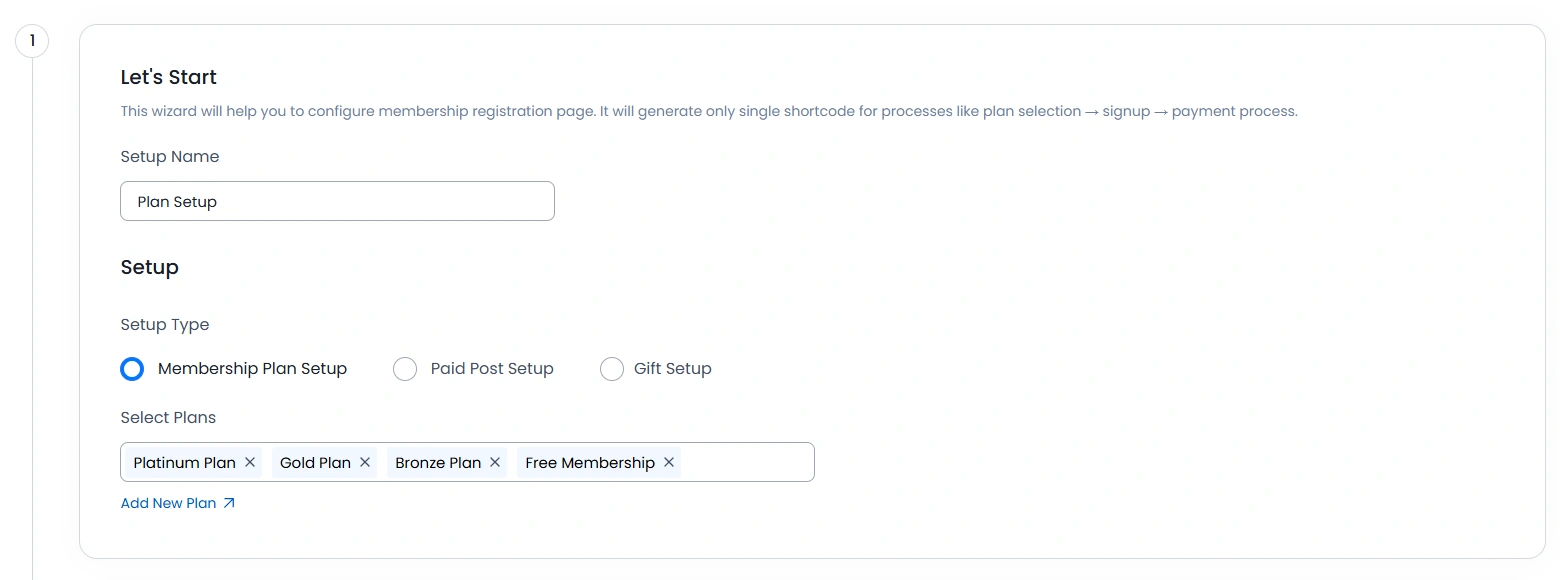This screenshot has width=1560, height=580.
Task: Click the external link arrow beside Add New Plan
Action: click(228, 503)
